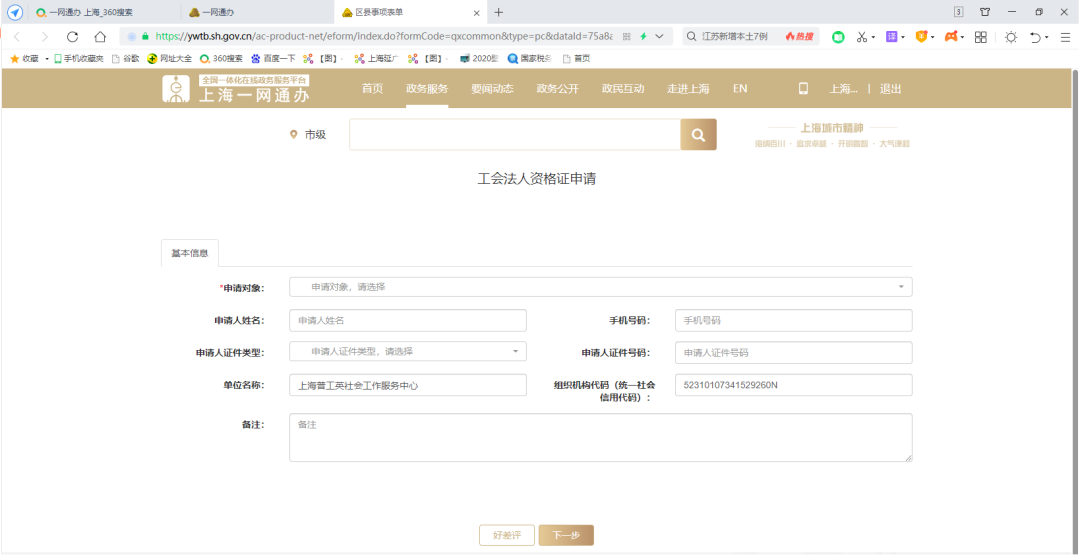Click the 下一步 button
The width and height of the screenshot is (1080, 555).
[x=566, y=535]
